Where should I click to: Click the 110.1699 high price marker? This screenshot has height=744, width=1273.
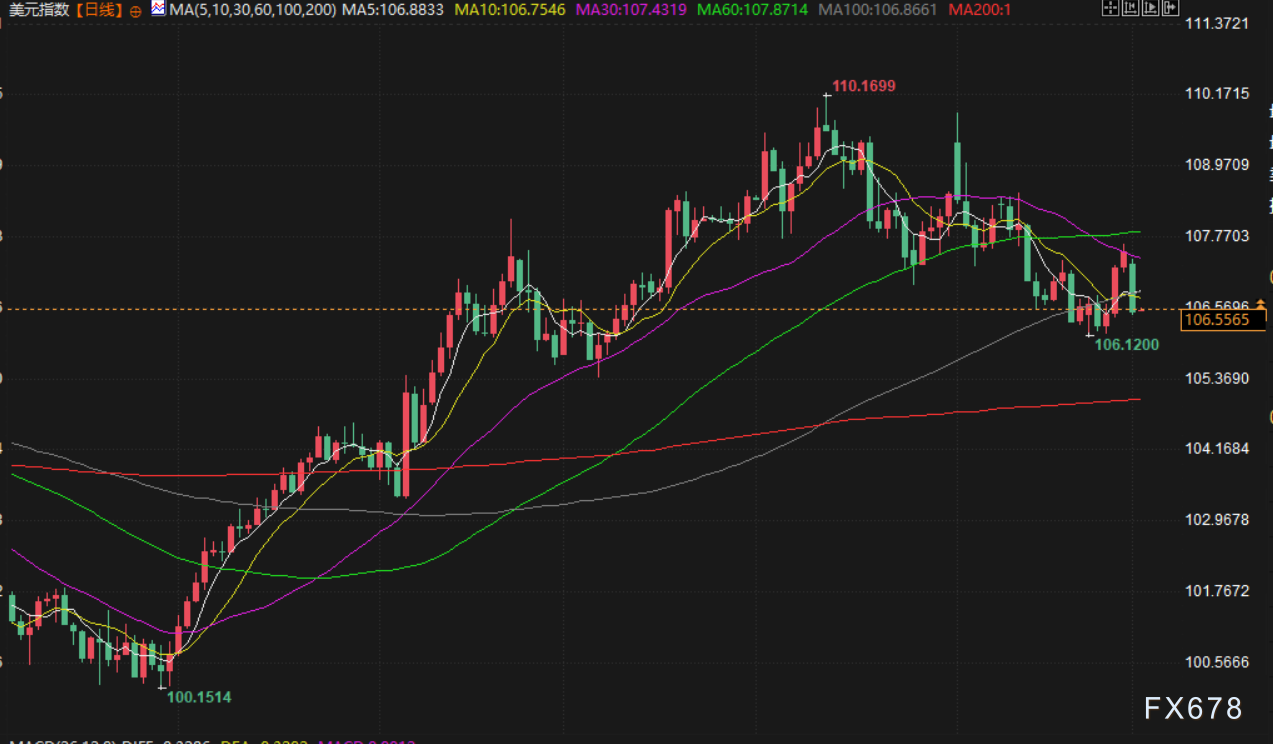tap(864, 87)
